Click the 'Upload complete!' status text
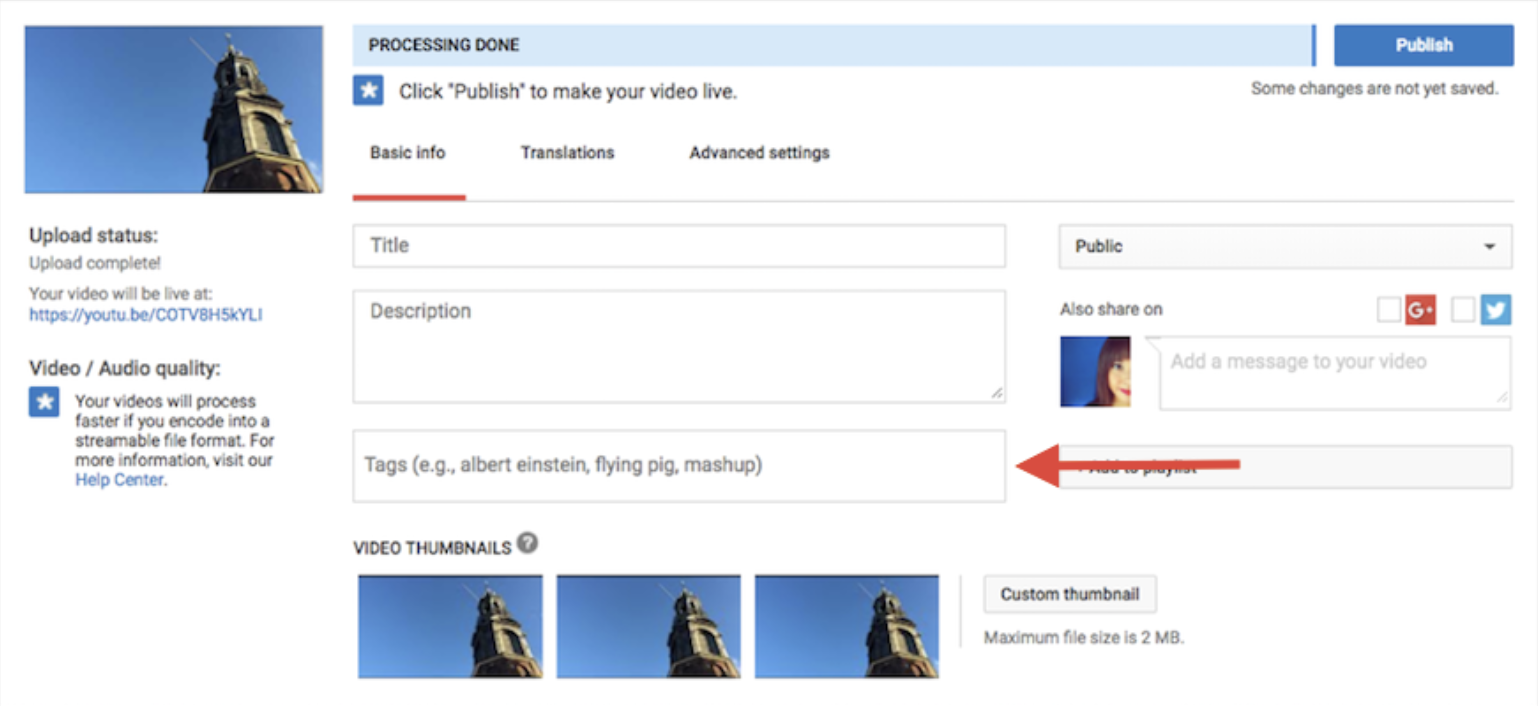 pyautogui.click(x=95, y=264)
